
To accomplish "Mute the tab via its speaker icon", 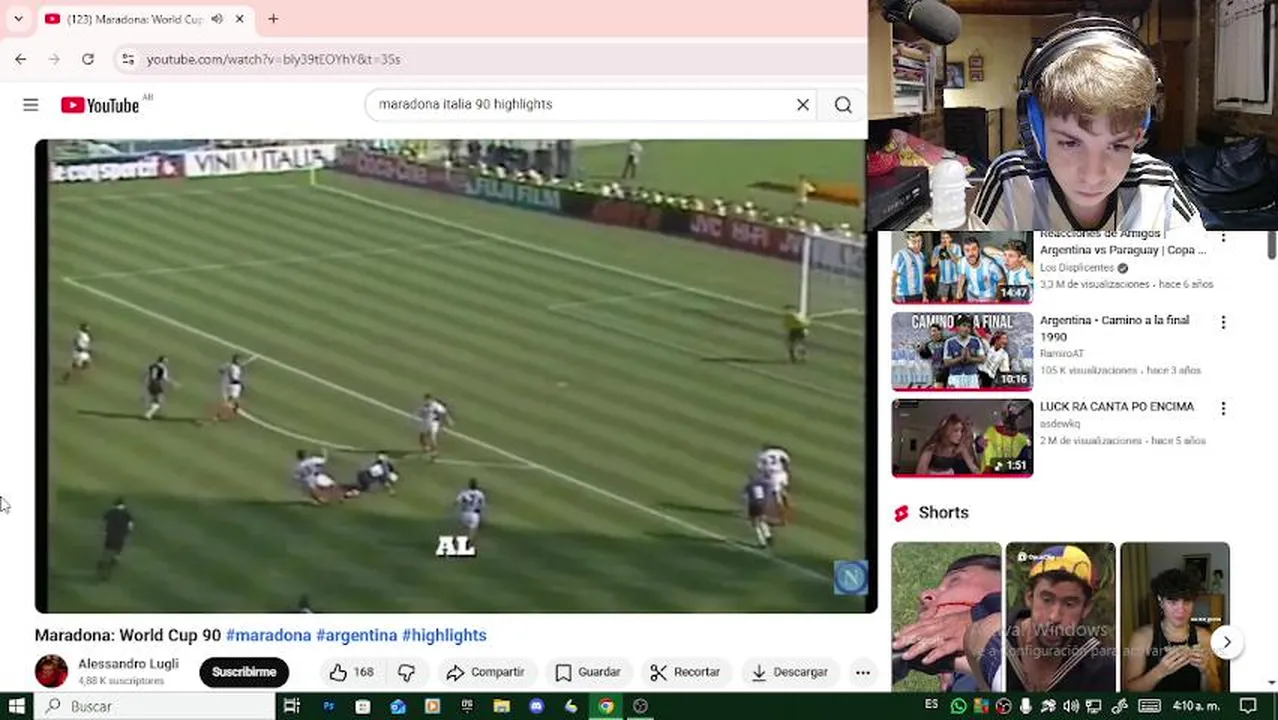I will (217, 18).
